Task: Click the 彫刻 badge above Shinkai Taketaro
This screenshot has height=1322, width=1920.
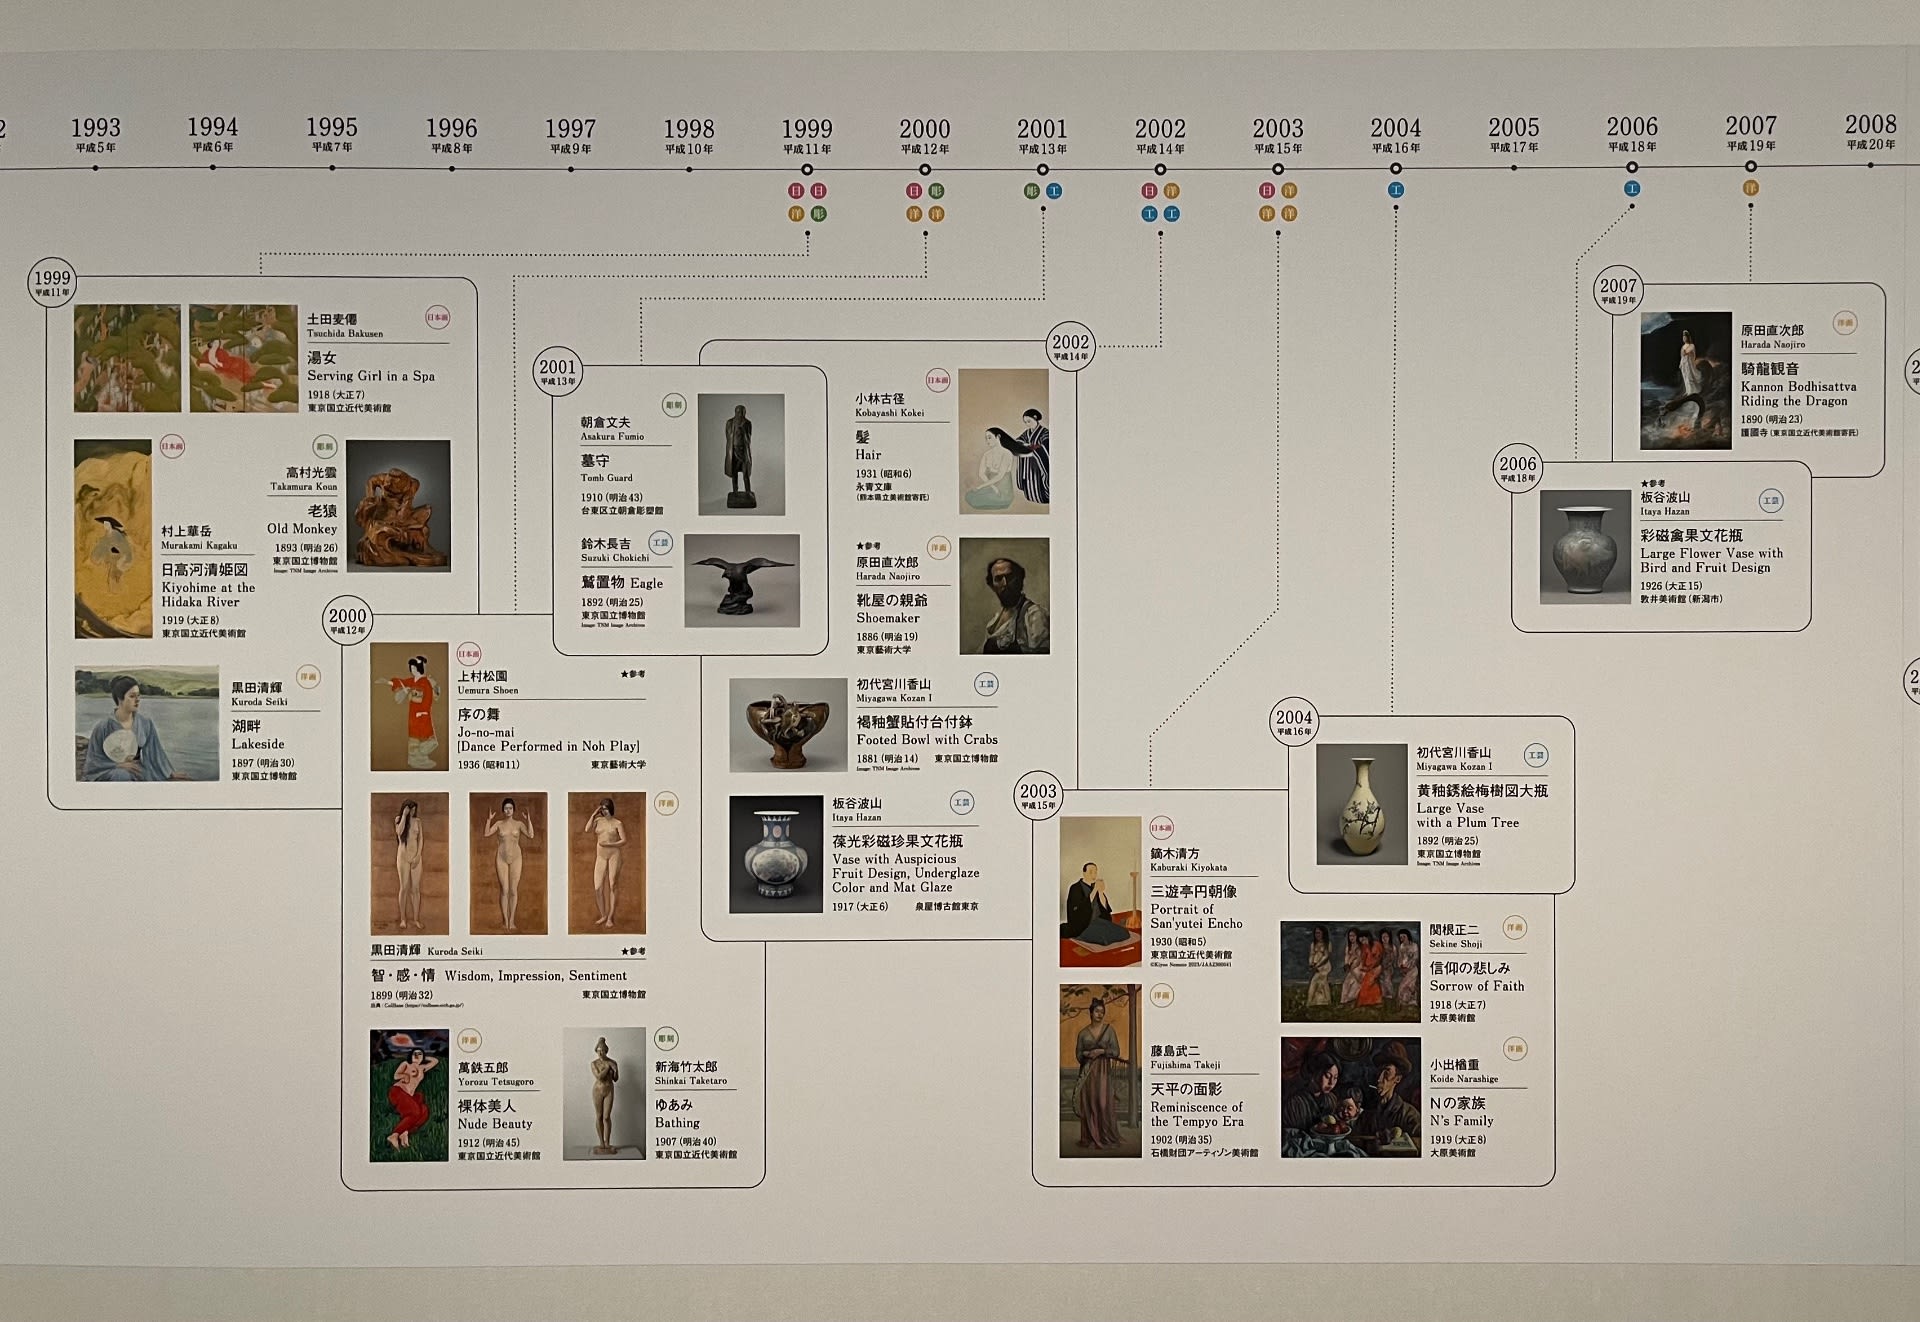Action: (x=666, y=1040)
